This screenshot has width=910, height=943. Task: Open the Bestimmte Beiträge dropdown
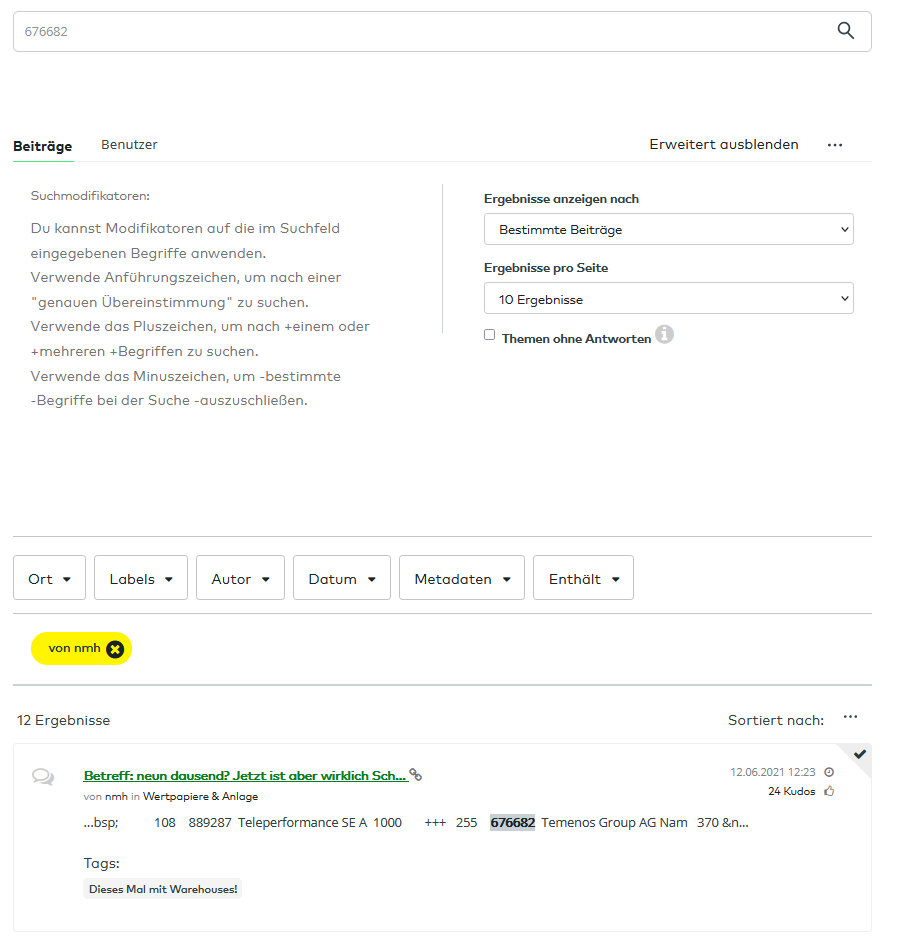click(668, 229)
